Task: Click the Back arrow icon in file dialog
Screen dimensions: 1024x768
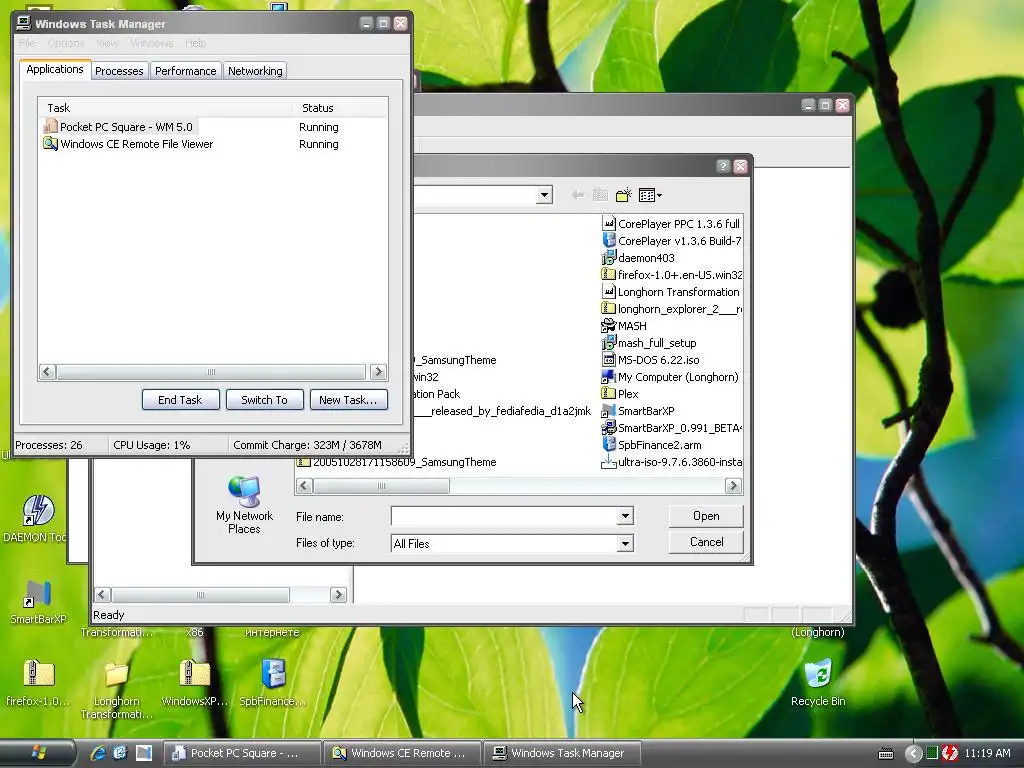Action: click(577, 195)
